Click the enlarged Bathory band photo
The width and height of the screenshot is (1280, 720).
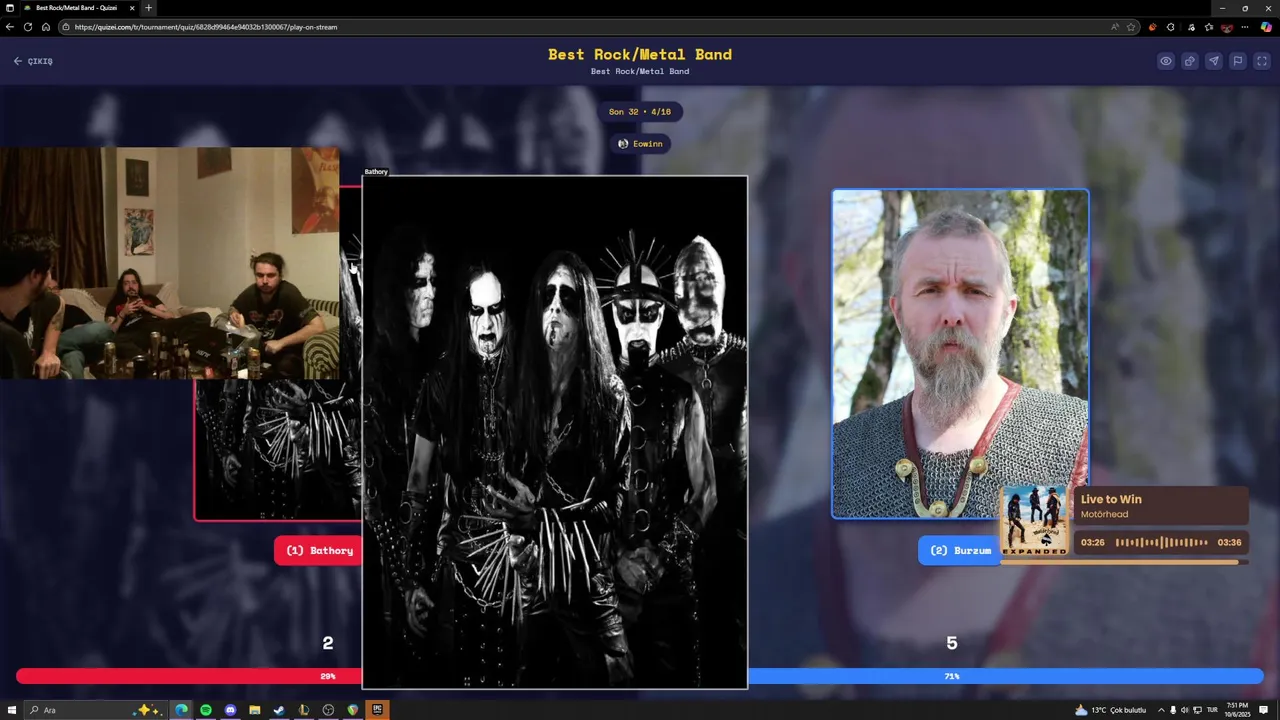[555, 432]
